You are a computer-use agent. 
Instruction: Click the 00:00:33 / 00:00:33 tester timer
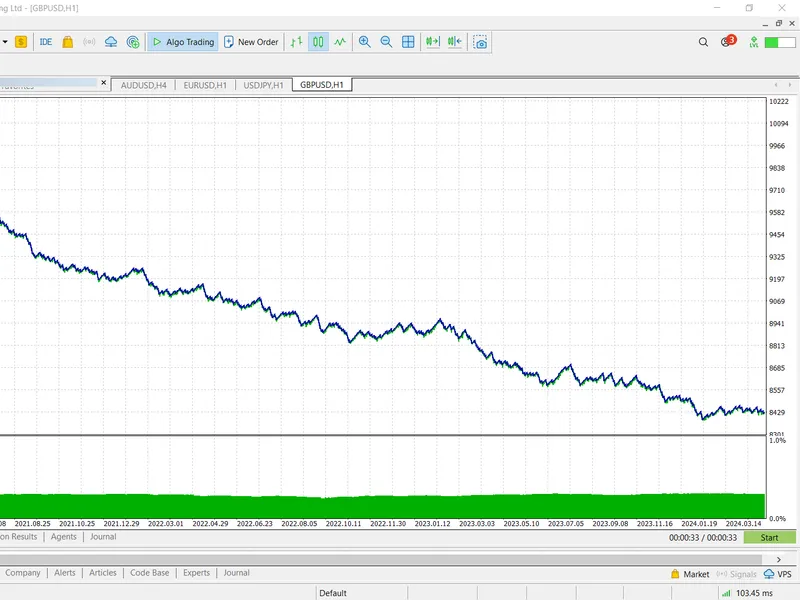click(703, 537)
